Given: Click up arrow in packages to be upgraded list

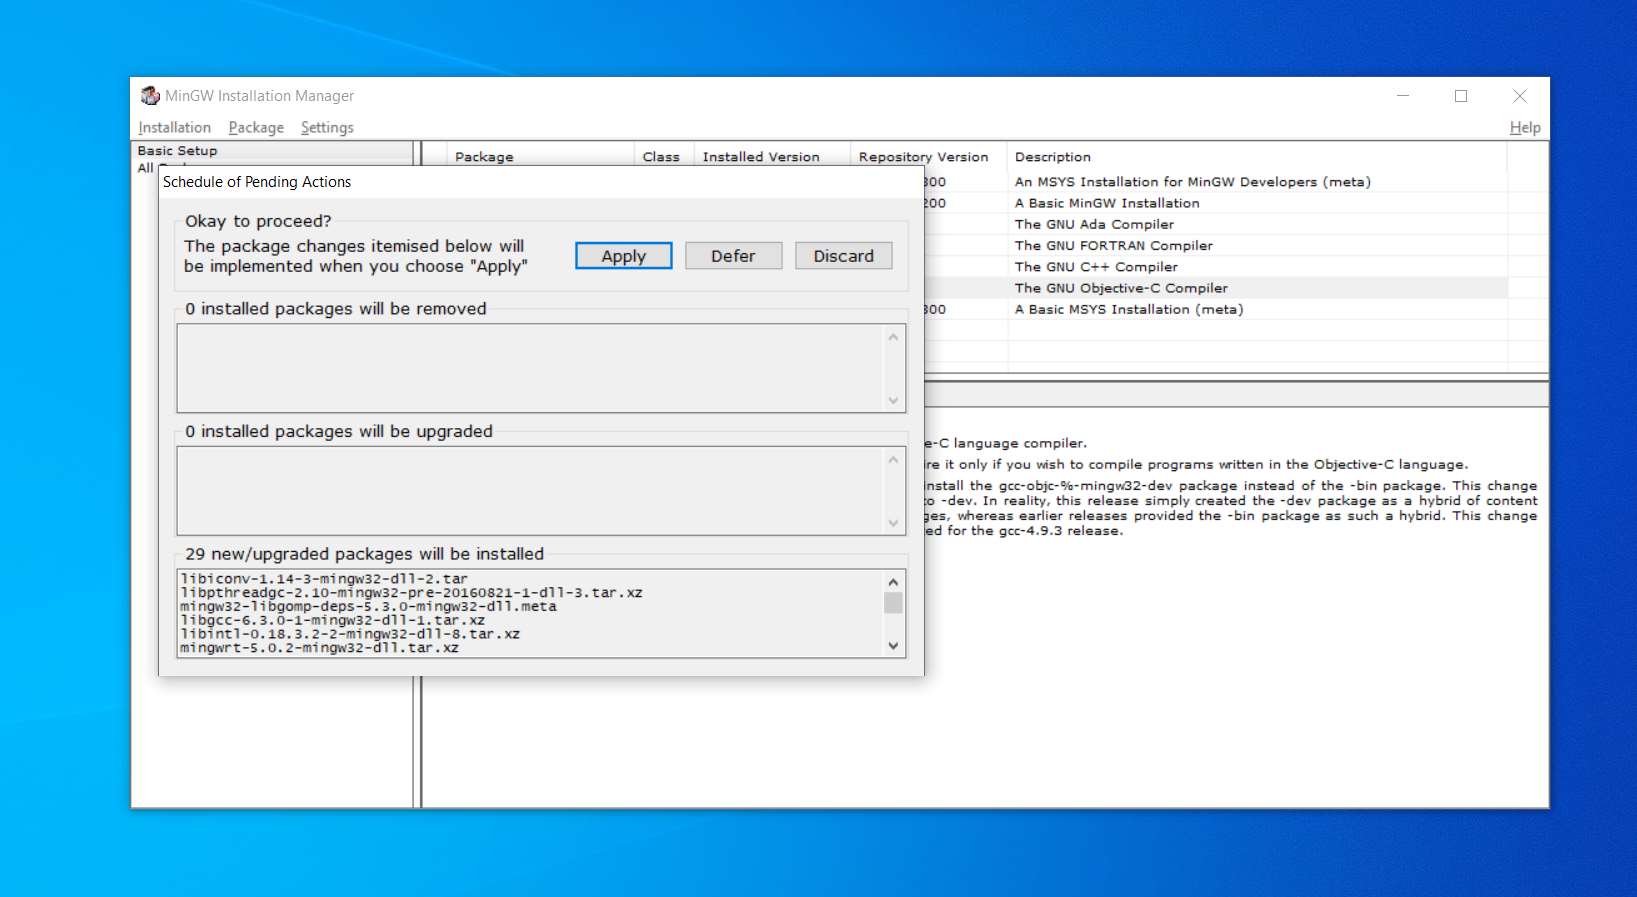Looking at the screenshot, I should click(x=893, y=460).
